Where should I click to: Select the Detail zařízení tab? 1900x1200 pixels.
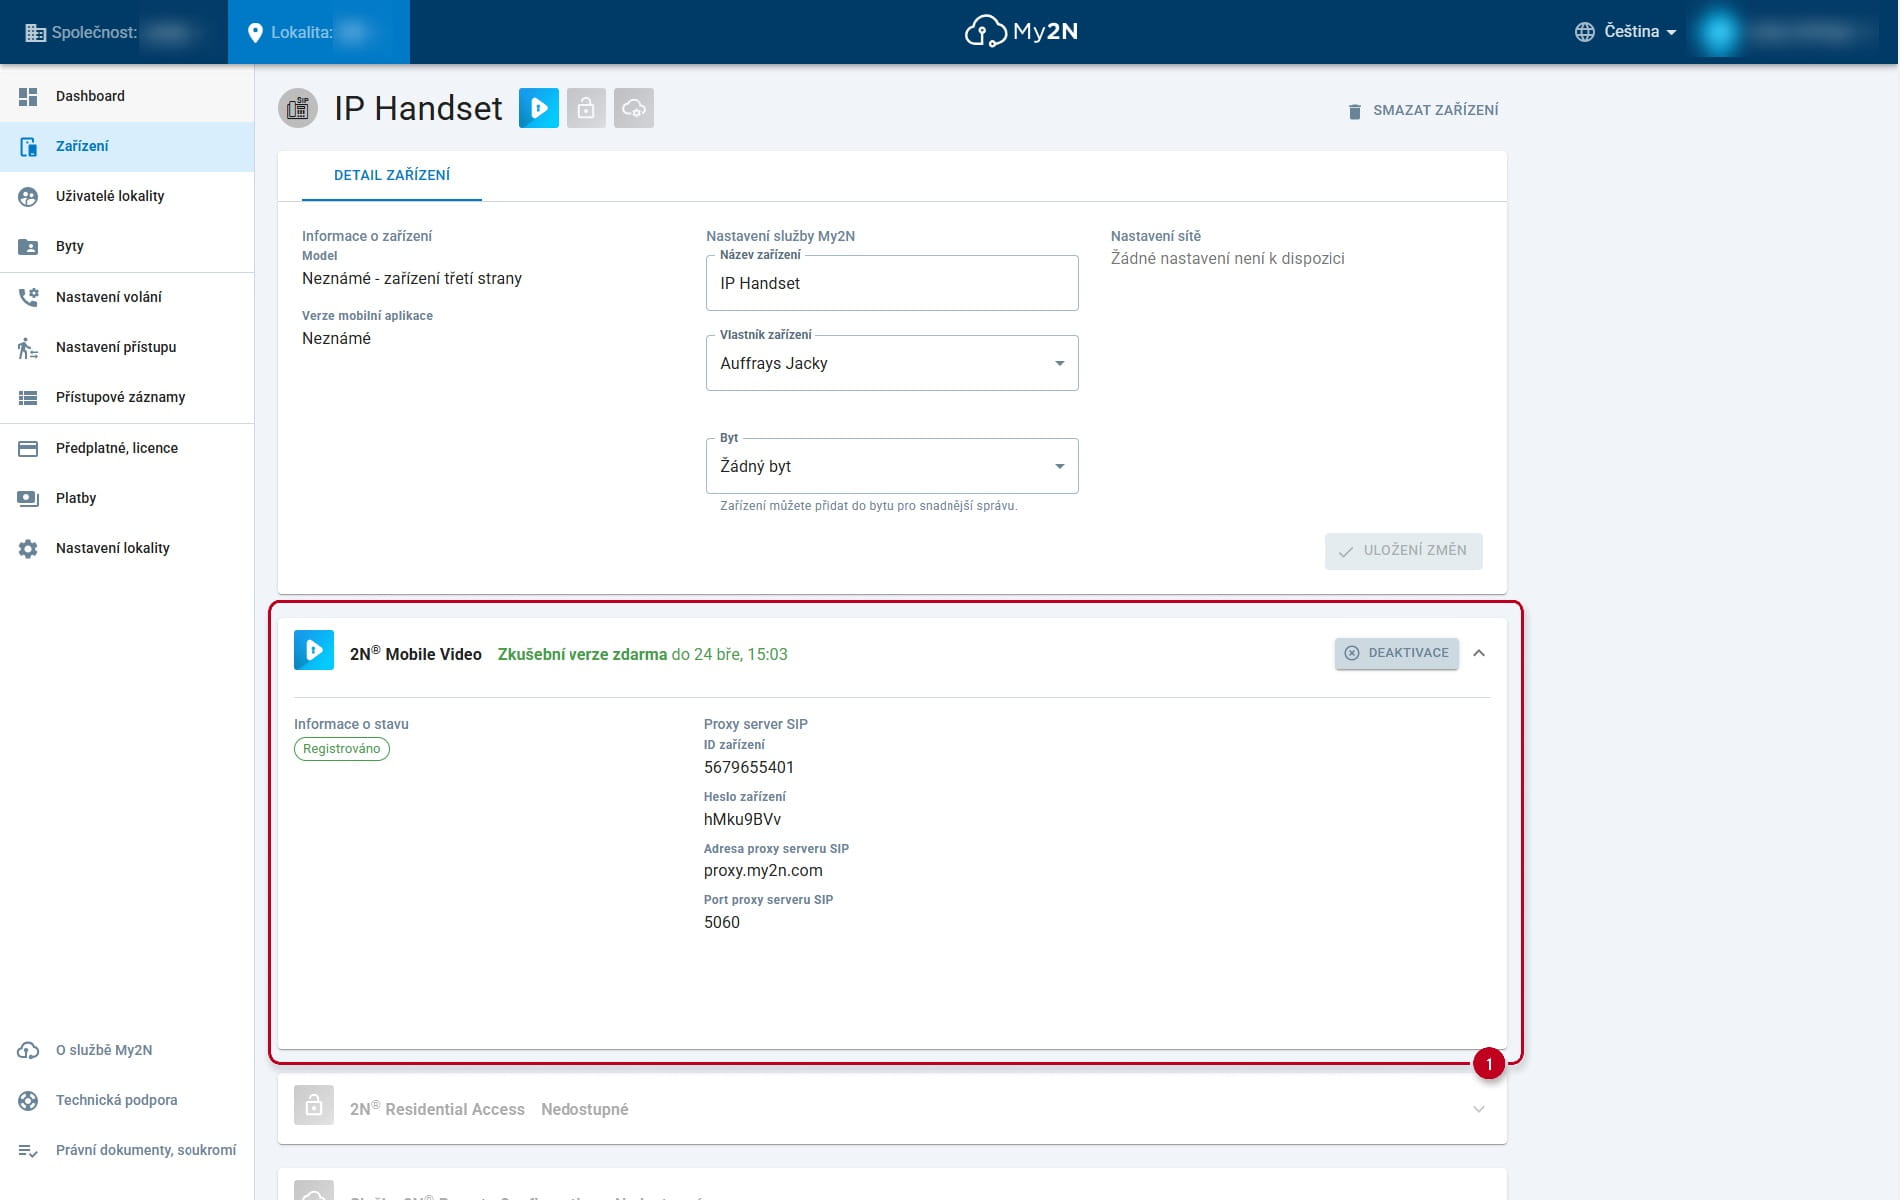[x=392, y=175]
